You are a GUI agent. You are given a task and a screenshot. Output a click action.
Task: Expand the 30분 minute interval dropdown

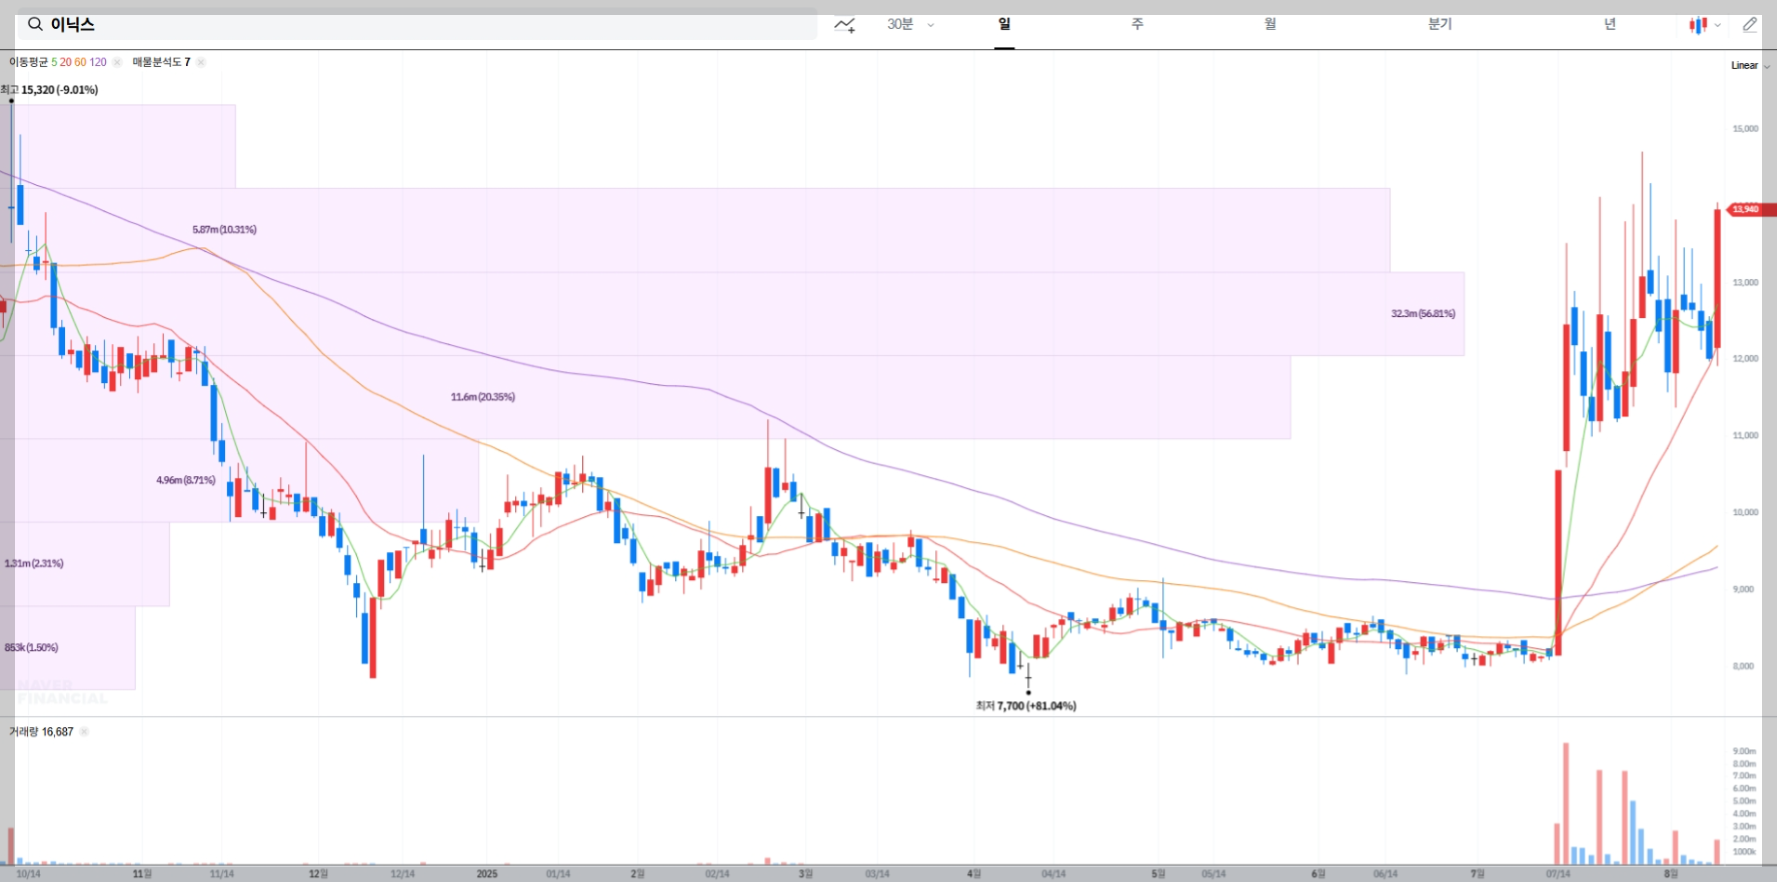tap(910, 24)
